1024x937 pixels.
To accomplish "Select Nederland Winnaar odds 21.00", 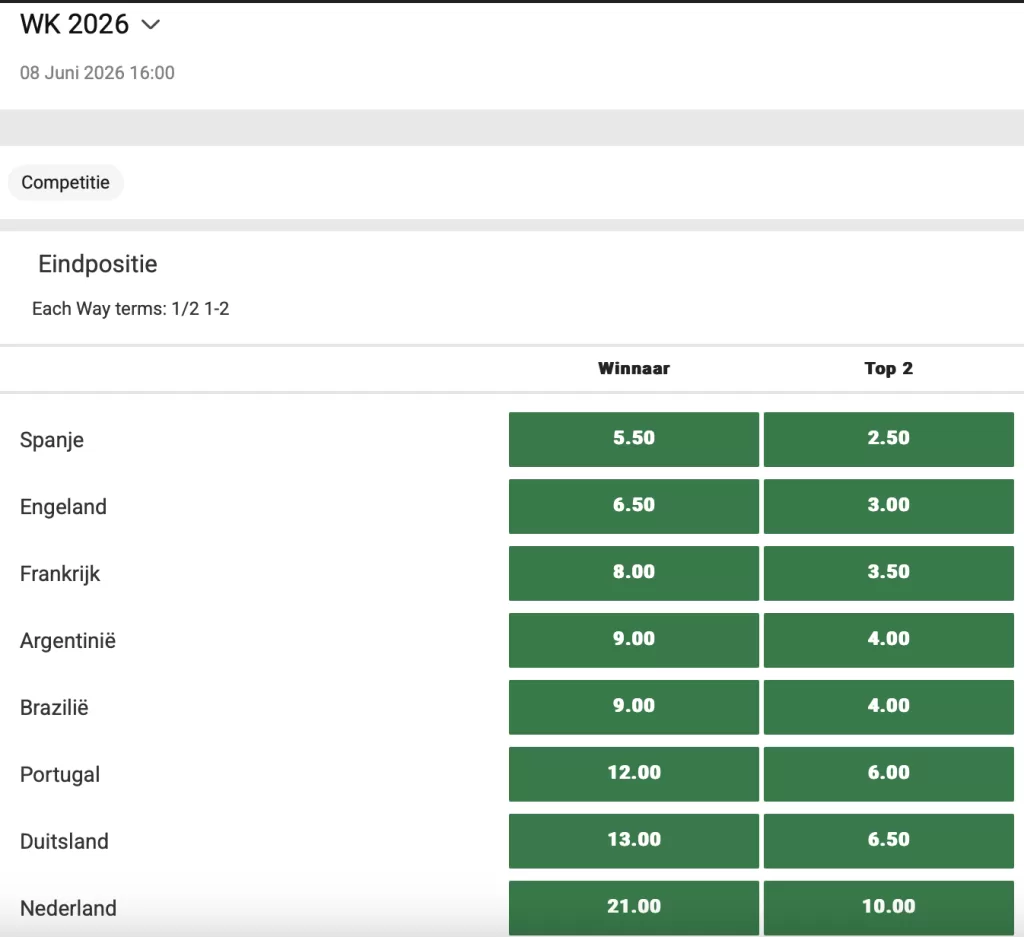I will tap(633, 907).
